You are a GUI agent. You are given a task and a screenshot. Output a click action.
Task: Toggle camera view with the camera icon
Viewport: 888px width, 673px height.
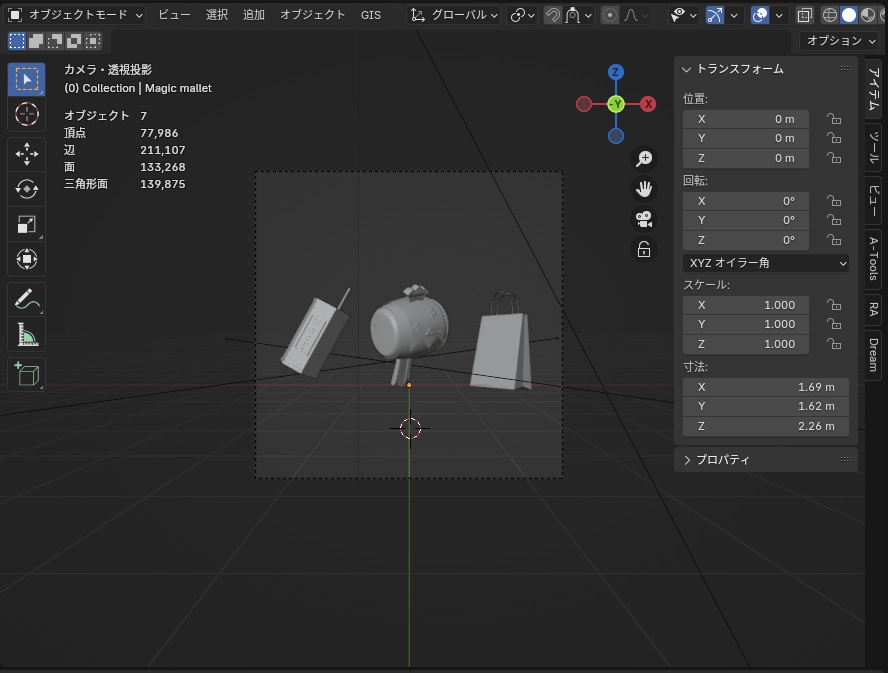pos(644,219)
